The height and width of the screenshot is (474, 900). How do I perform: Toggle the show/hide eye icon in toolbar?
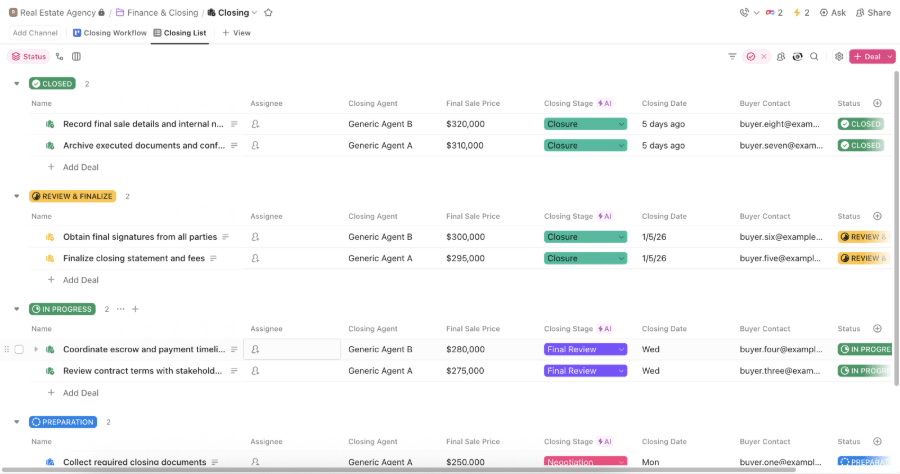pos(797,56)
